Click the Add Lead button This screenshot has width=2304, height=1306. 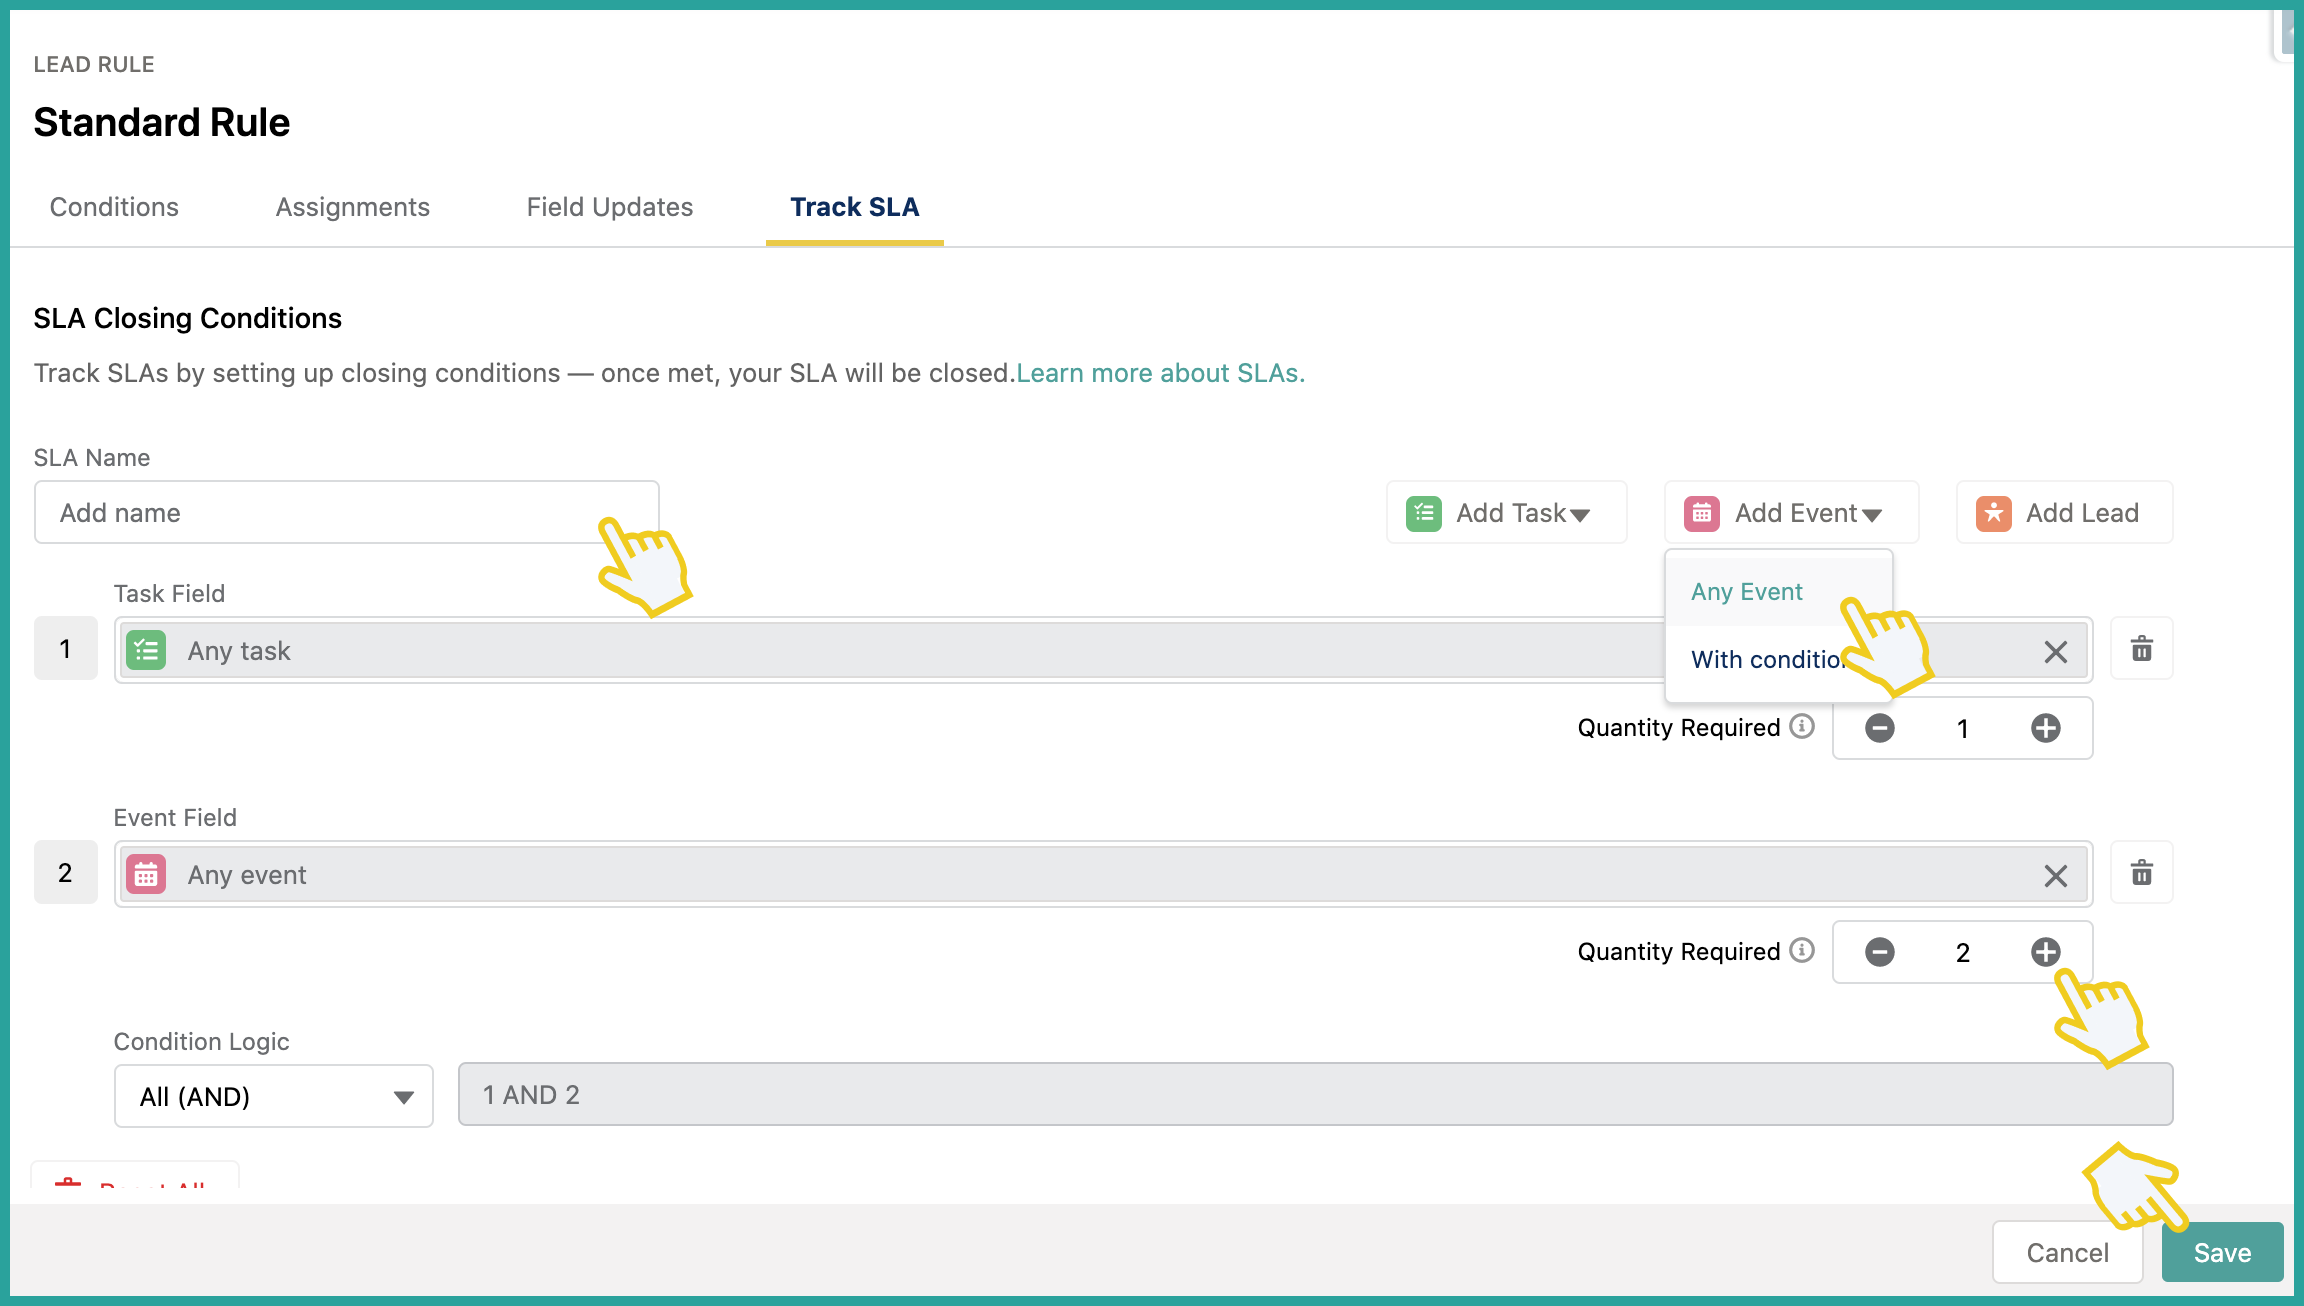click(2064, 513)
